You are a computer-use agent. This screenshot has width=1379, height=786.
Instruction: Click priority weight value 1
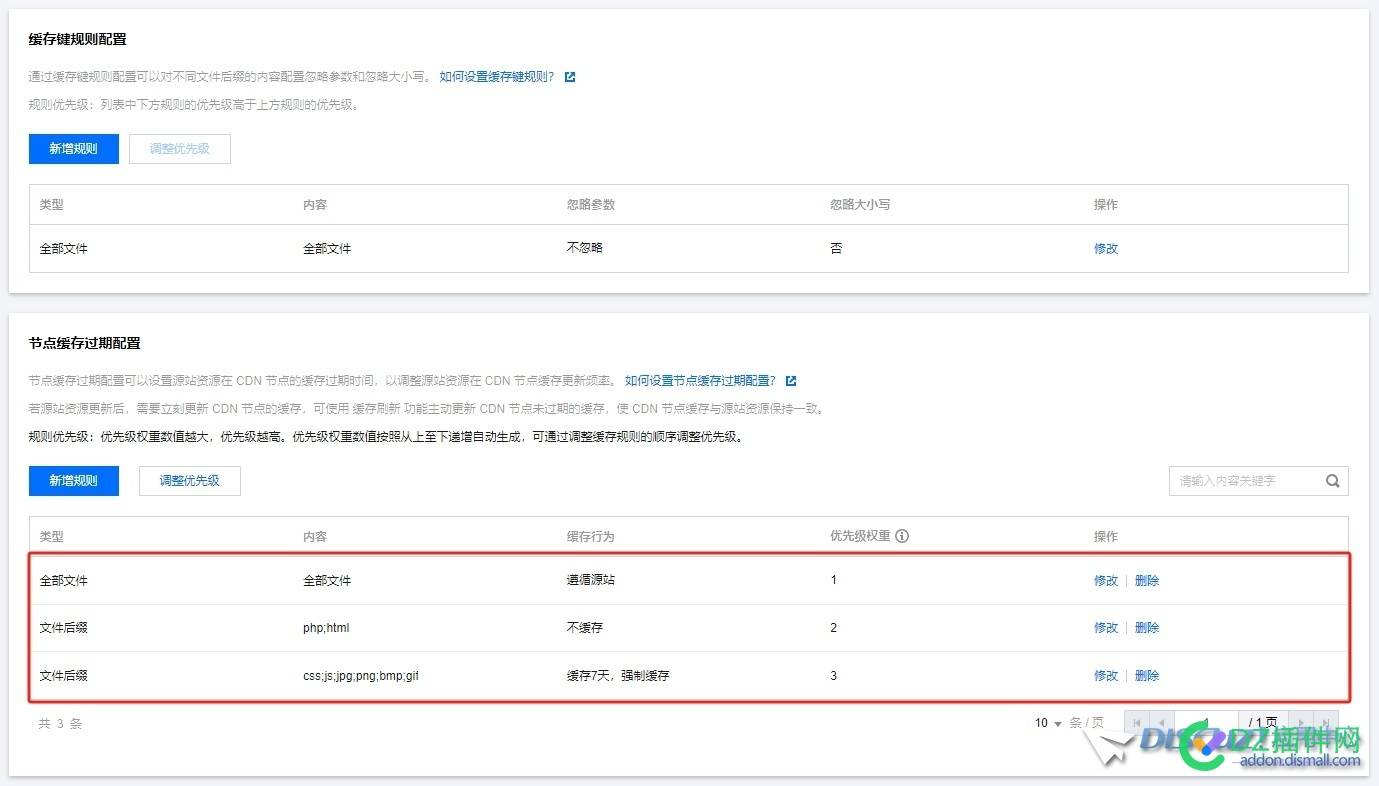tap(834, 580)
